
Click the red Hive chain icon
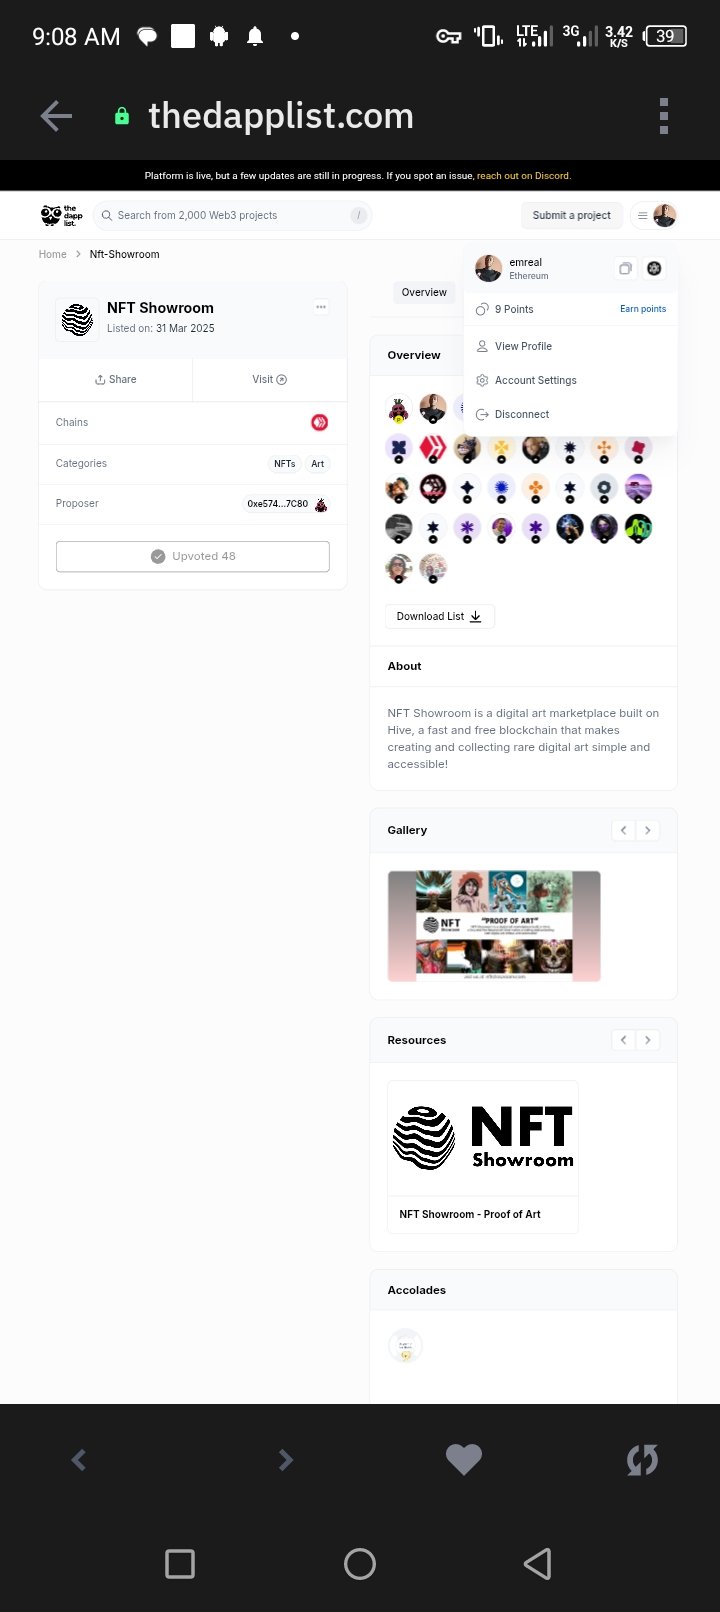click(x=319, y=422)
